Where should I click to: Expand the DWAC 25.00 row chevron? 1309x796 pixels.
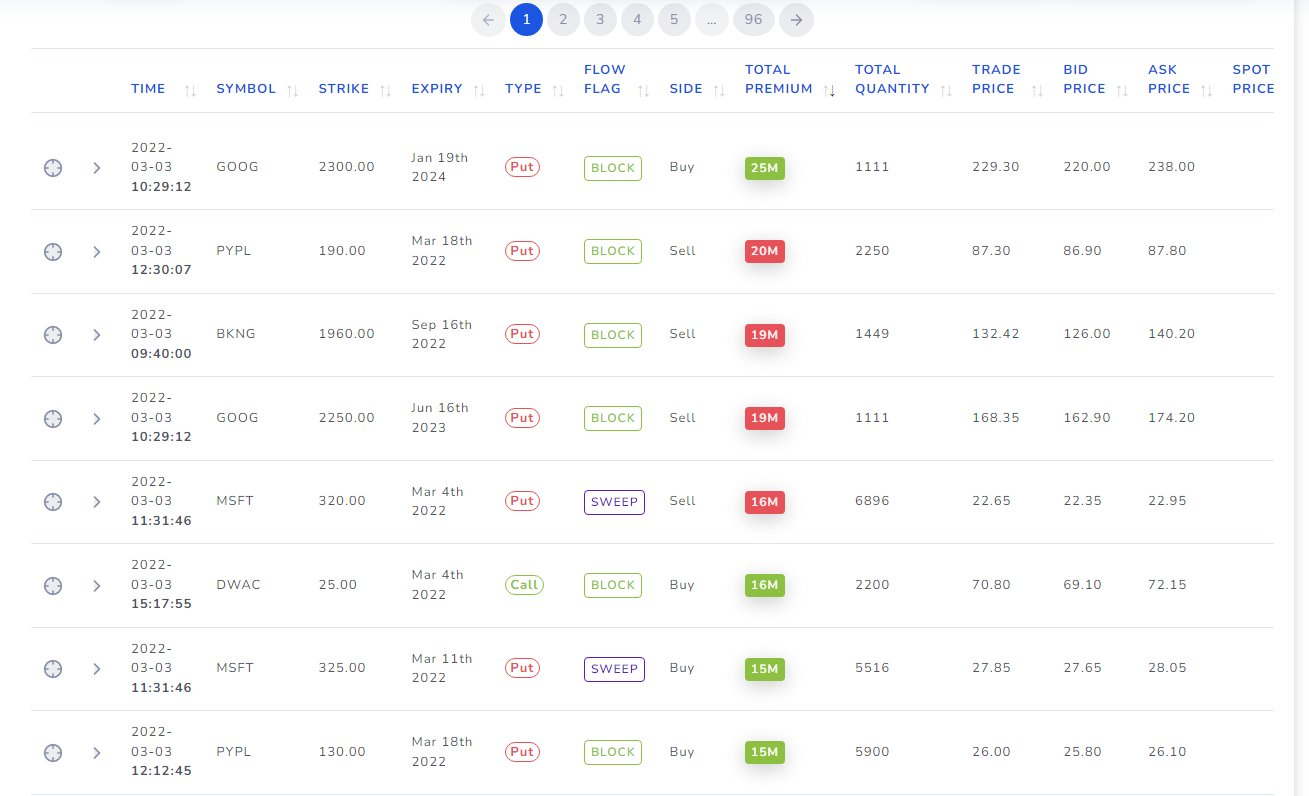pyautogui.click(x=97, y=585)
